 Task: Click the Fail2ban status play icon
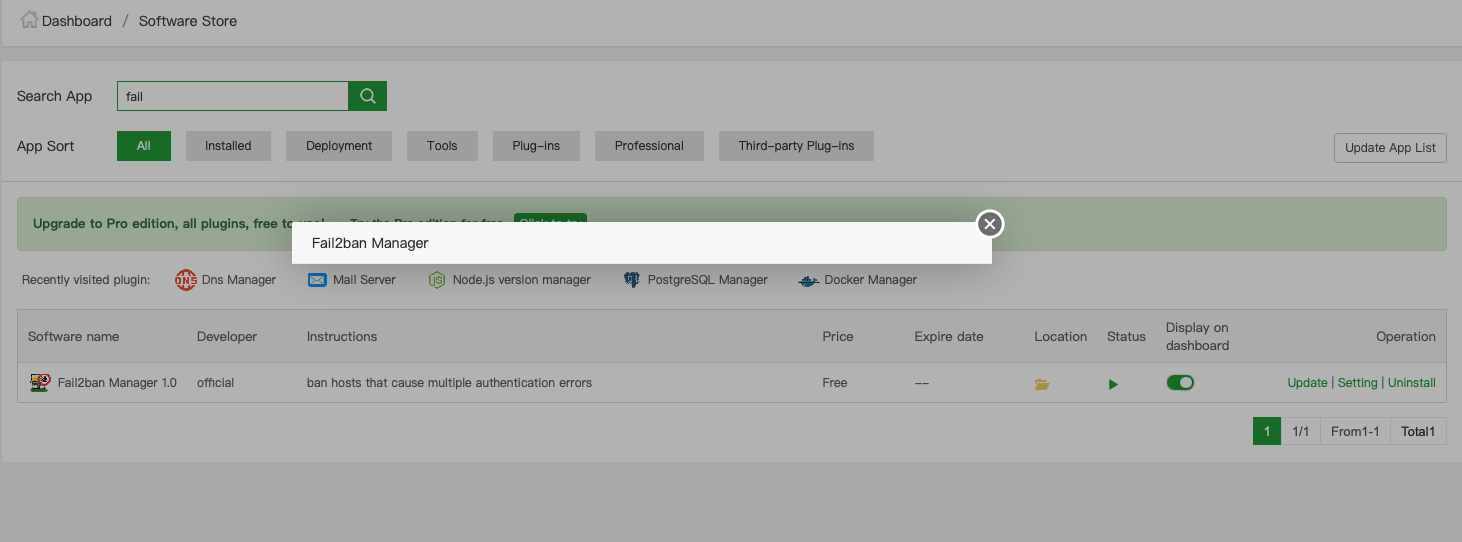tap(1113, 384)
